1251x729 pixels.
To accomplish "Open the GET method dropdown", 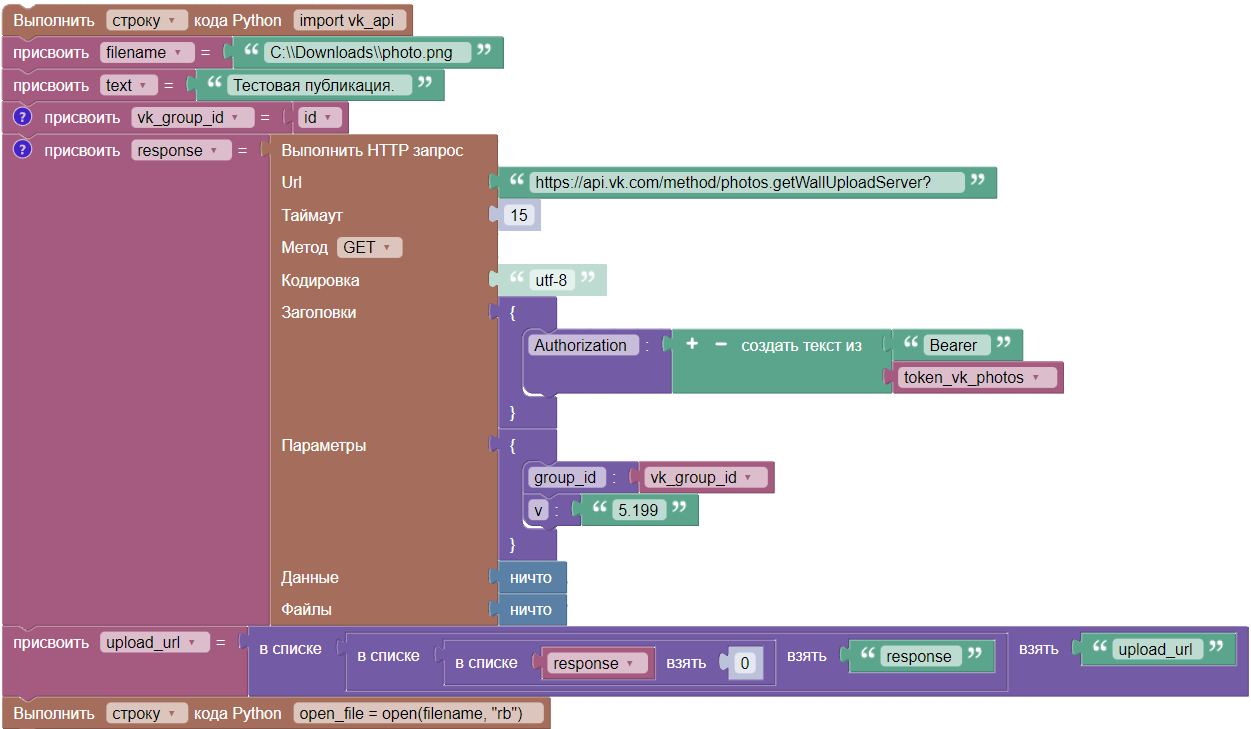I will click(370, 248).
